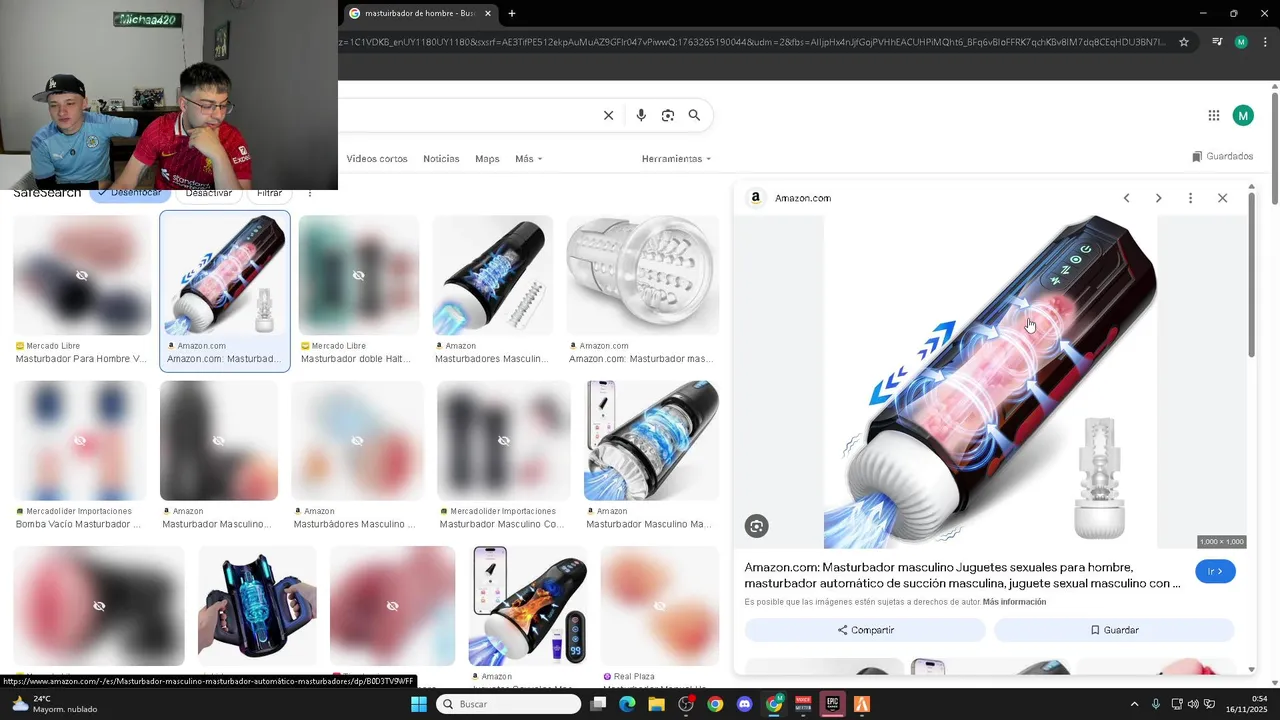Viewport: 1280px width, 720px height.
Task: Open Microsoft Edge from the taskbar
Action: pyautogui.click(x=627, y=704)
